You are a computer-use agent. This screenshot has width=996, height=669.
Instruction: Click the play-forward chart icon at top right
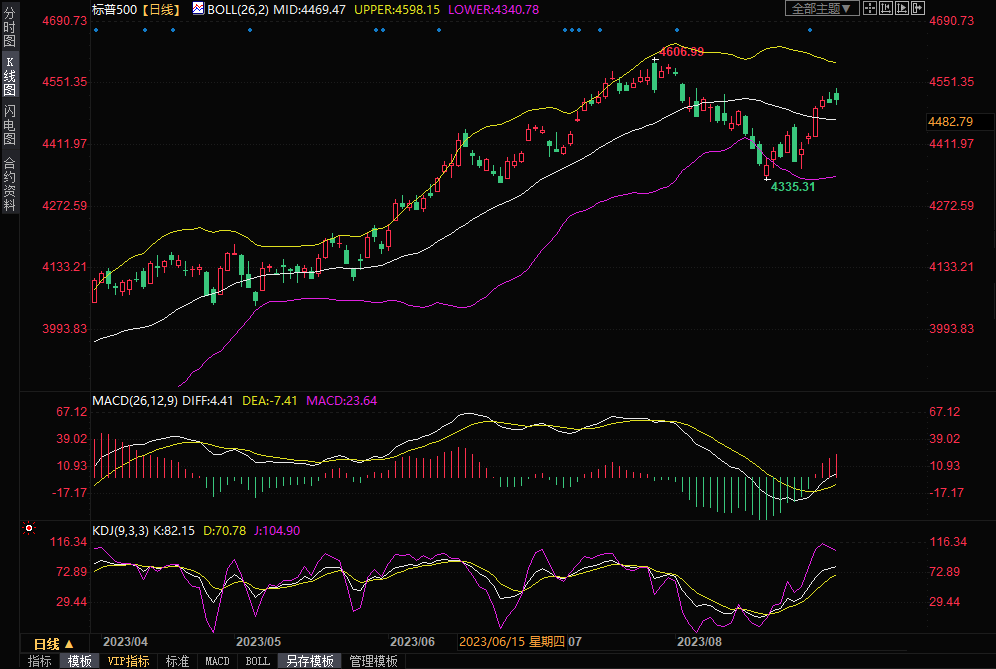[903, 8]
